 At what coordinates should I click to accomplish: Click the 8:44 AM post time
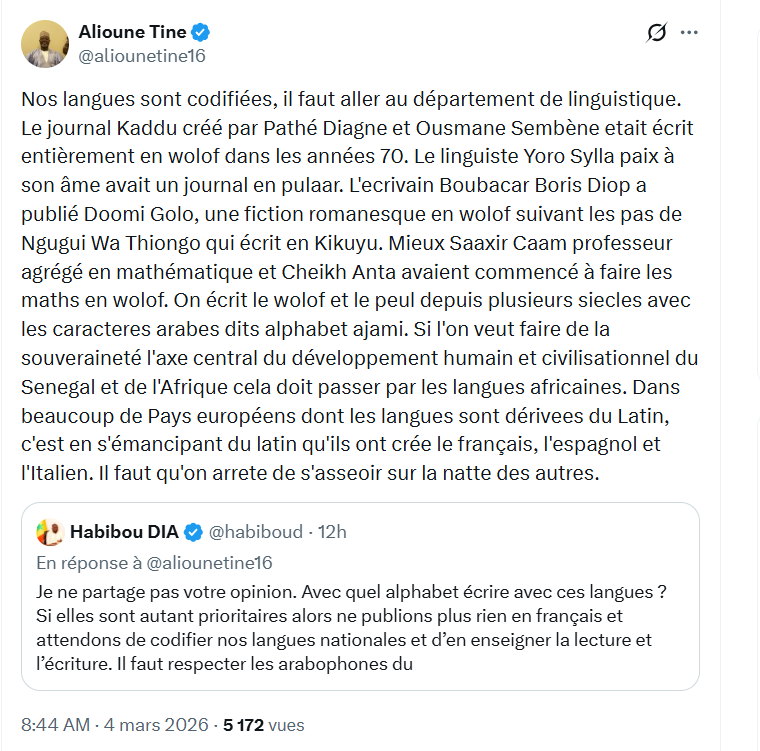point(55,725)
